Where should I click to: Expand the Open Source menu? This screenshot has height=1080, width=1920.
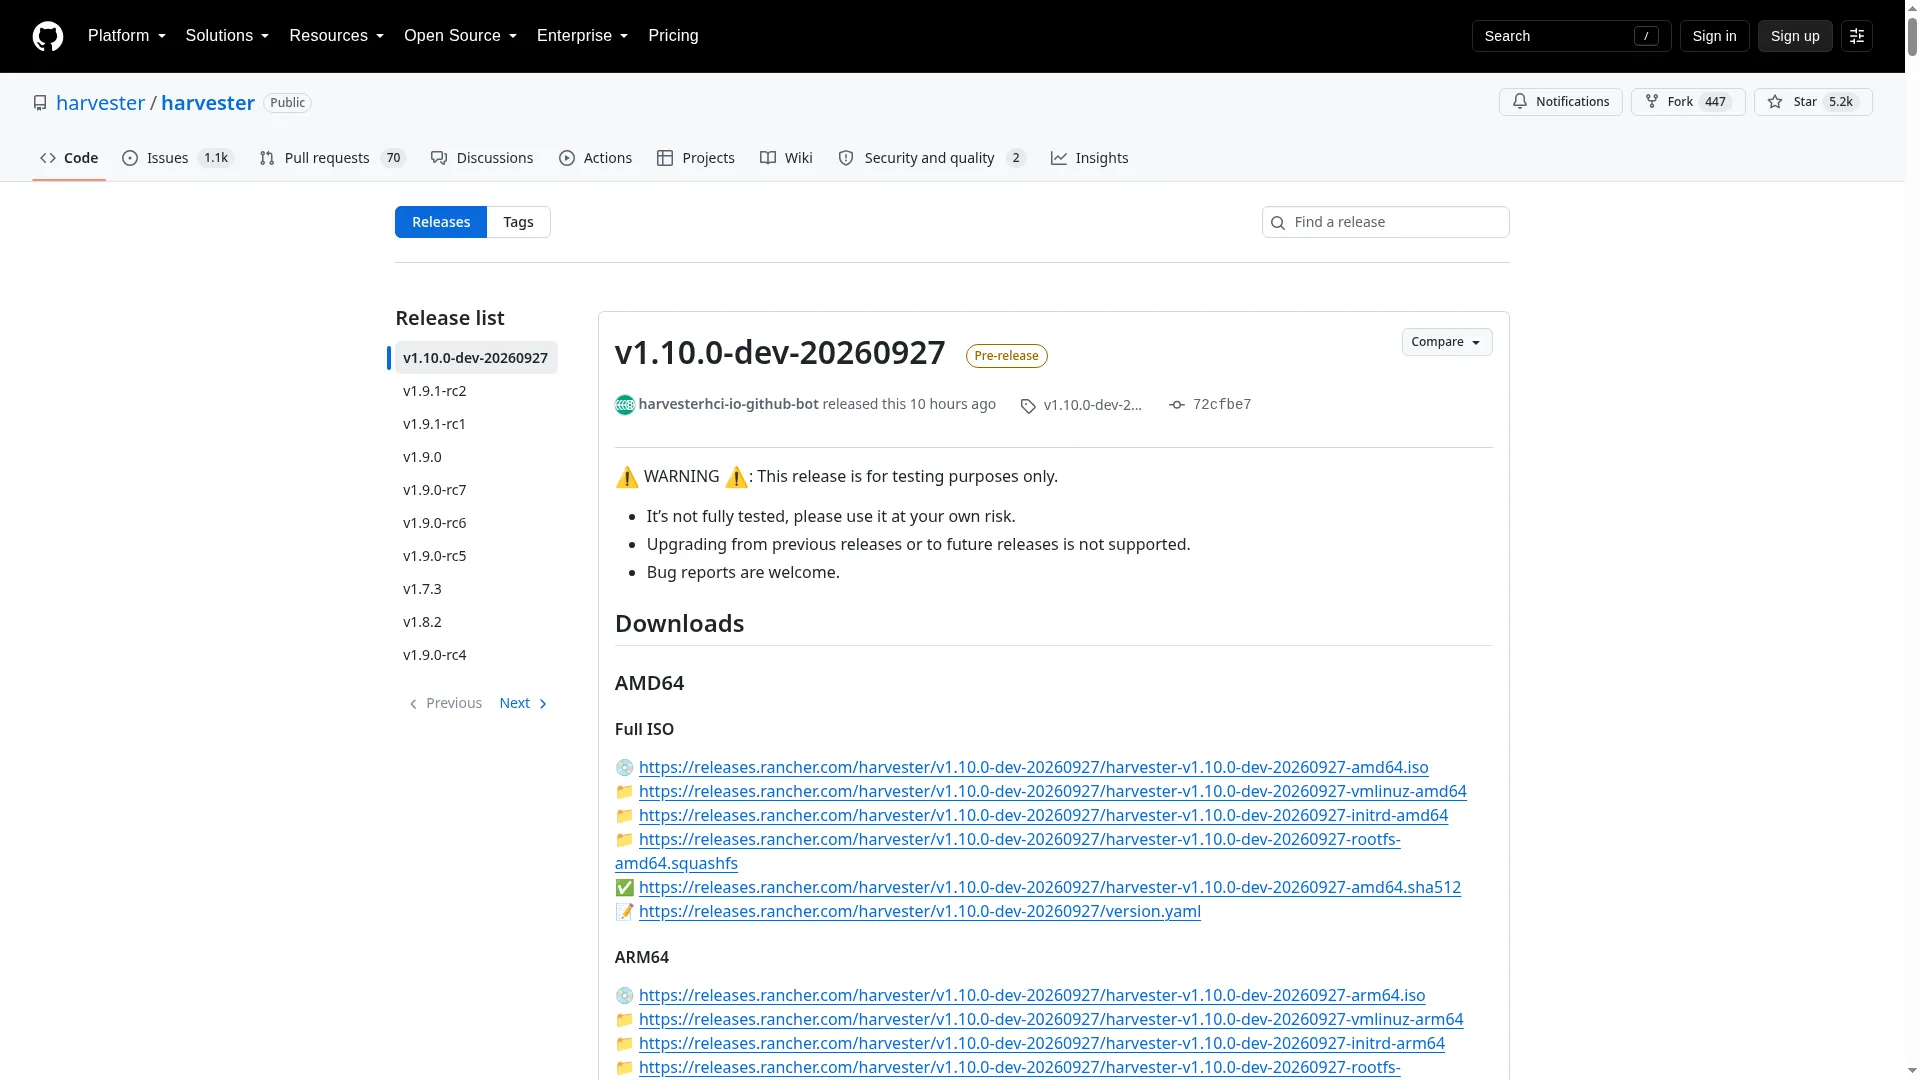[x=461, y=36]
